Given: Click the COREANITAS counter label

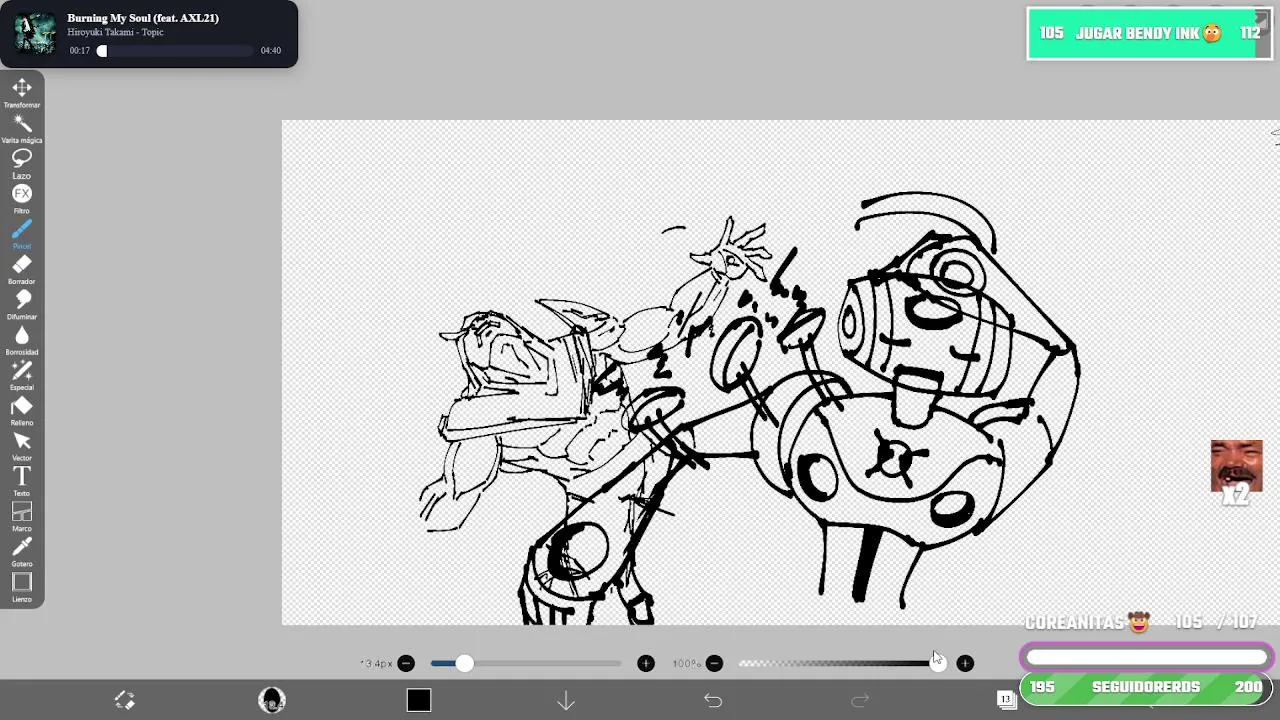Looking at the screenshot, I should coord(1087,622).
